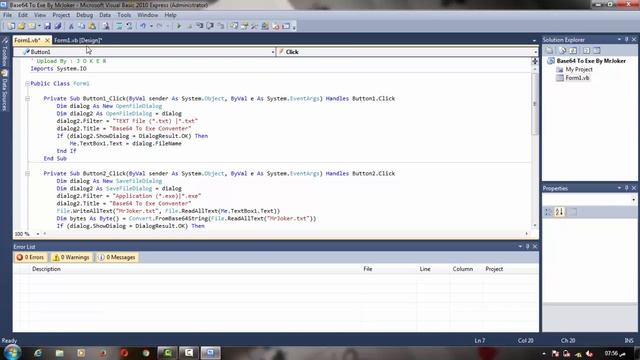Click the Solution Explorer toolbar icon

(x=233, y=26)
